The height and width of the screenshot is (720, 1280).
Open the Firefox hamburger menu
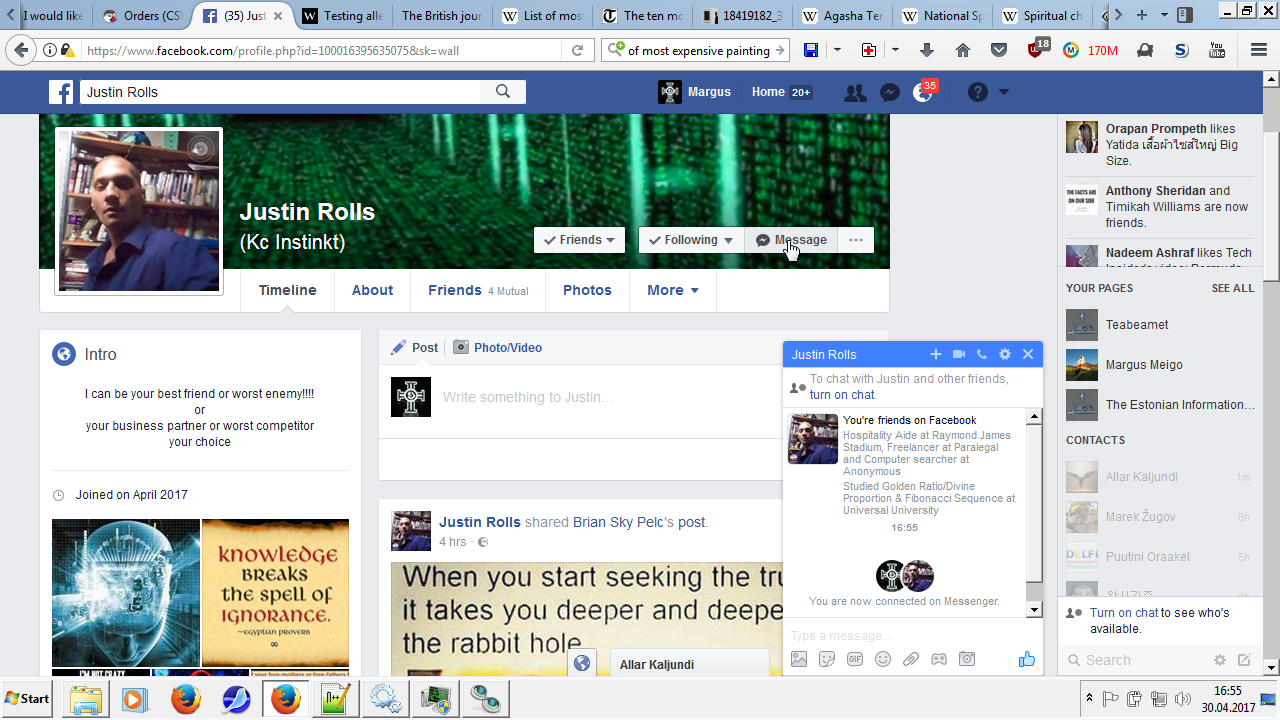(x=1259, y=50)
